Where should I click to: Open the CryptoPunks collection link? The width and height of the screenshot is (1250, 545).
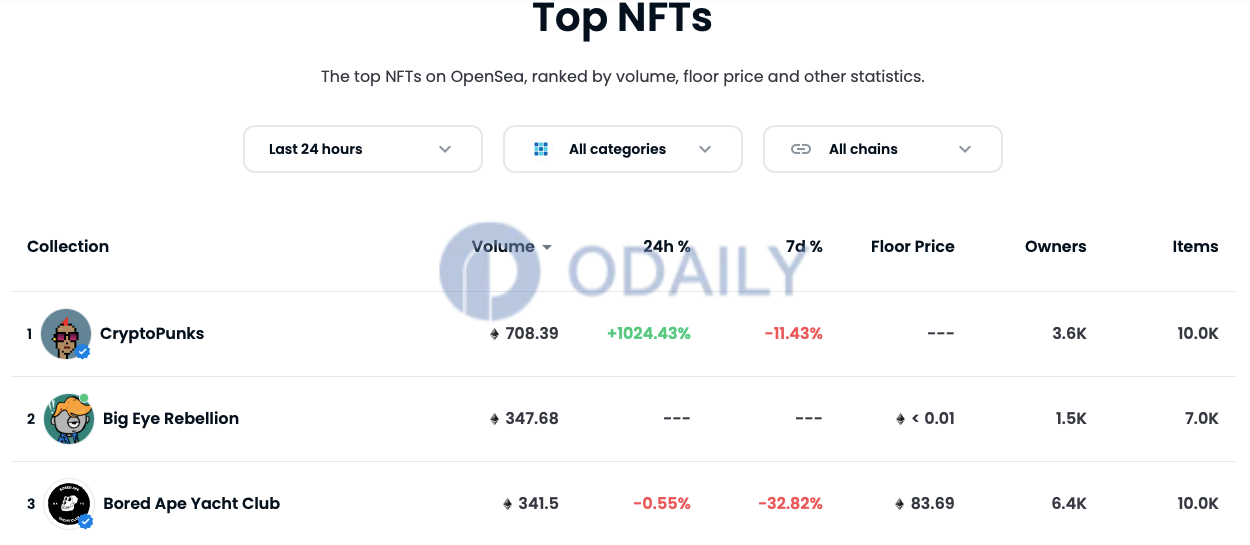(x=152, y=334)
